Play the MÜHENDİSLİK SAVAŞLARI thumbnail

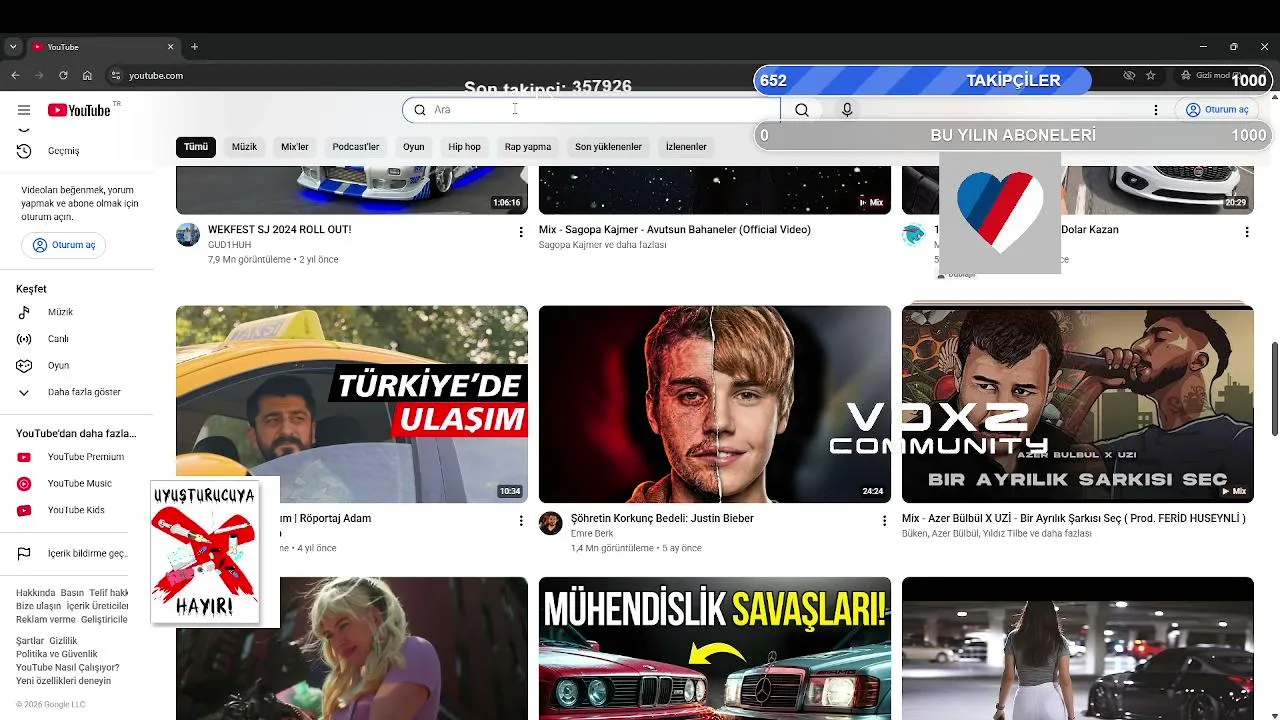click(715, 648)
